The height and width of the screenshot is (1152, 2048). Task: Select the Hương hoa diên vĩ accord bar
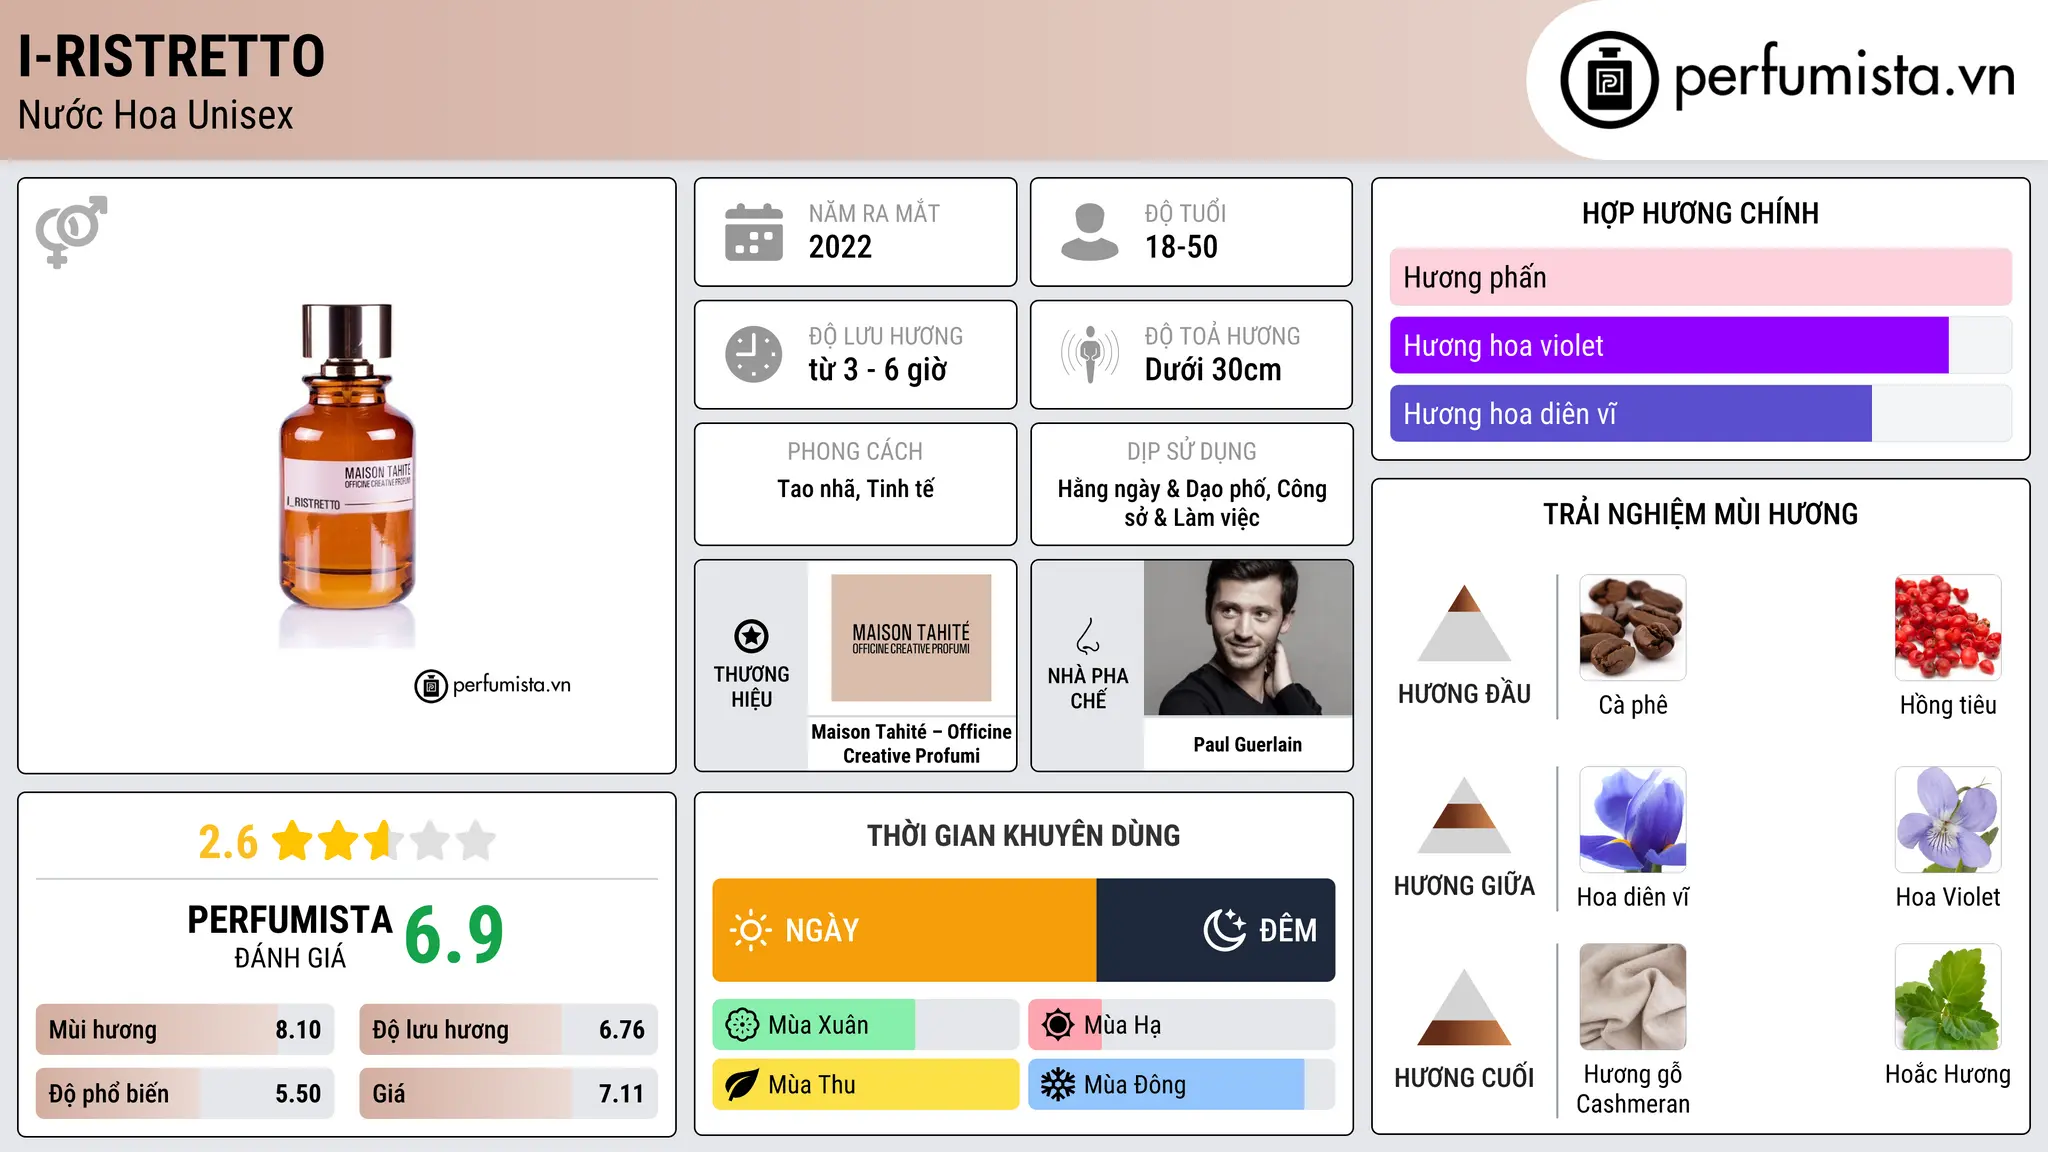(1700, 413)
